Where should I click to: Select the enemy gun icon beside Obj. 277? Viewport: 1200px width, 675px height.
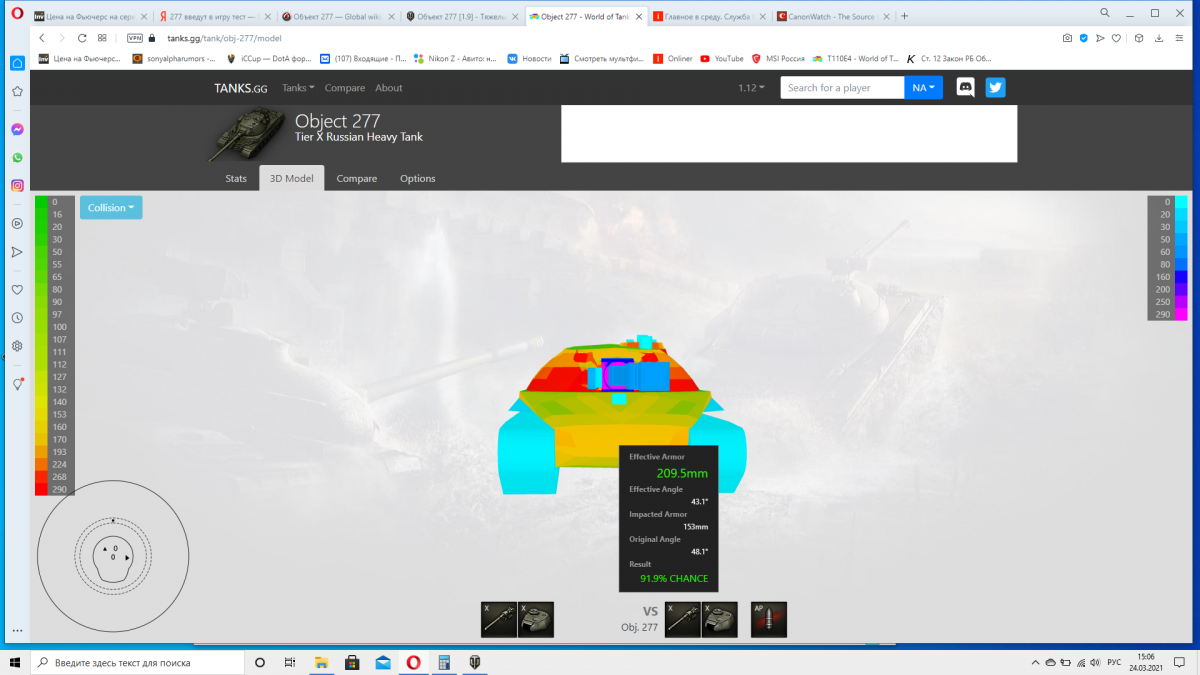683,619
